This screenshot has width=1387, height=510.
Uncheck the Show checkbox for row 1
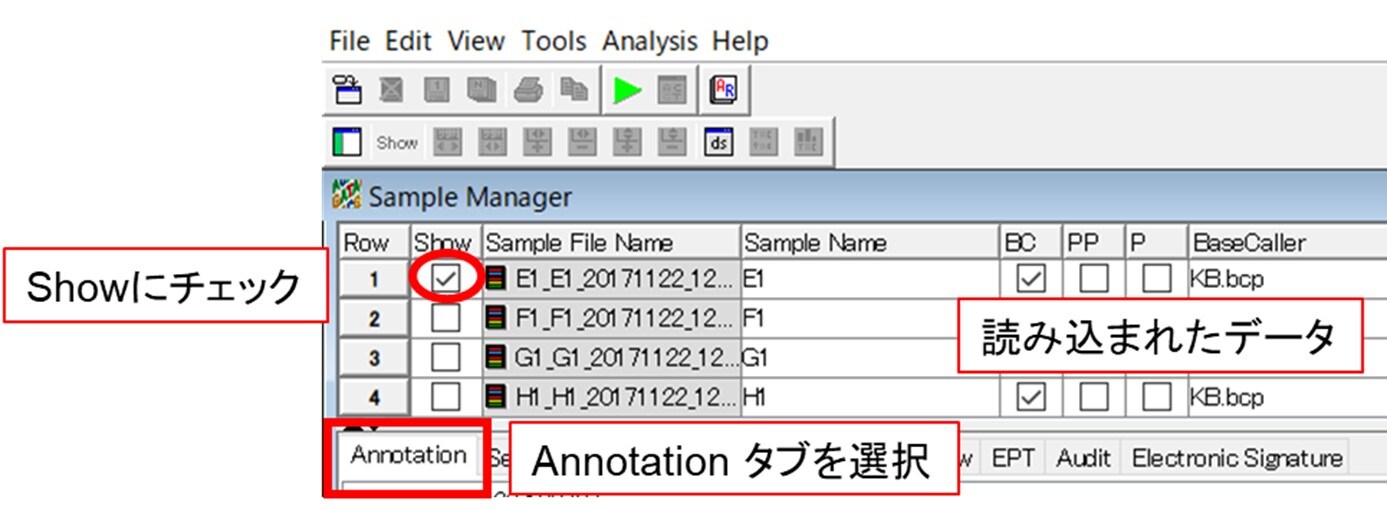[x=446, y=280]
